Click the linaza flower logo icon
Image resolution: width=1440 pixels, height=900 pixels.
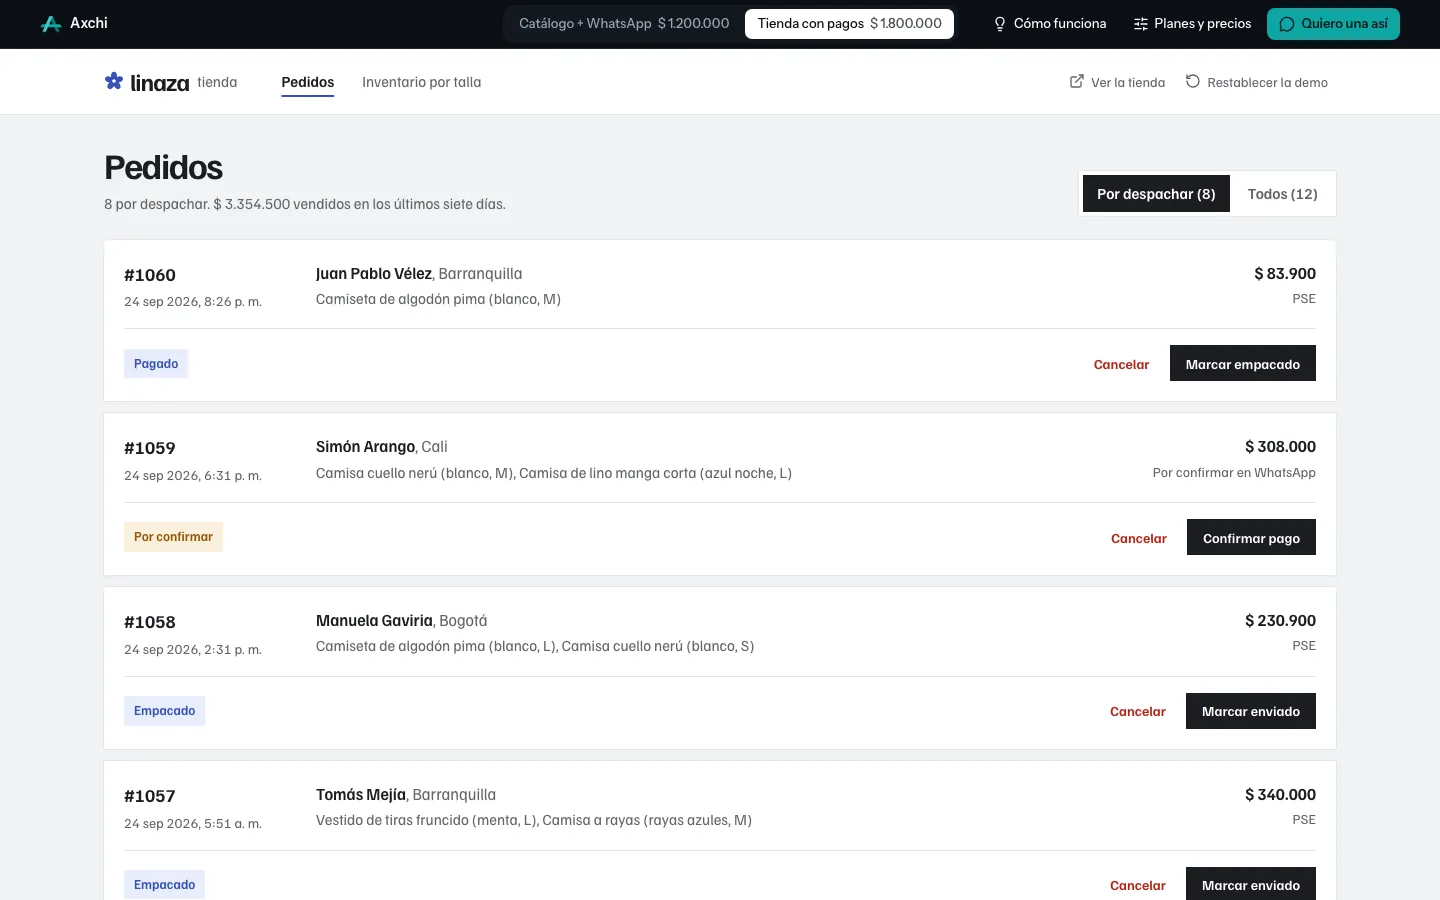coord(114,81)
